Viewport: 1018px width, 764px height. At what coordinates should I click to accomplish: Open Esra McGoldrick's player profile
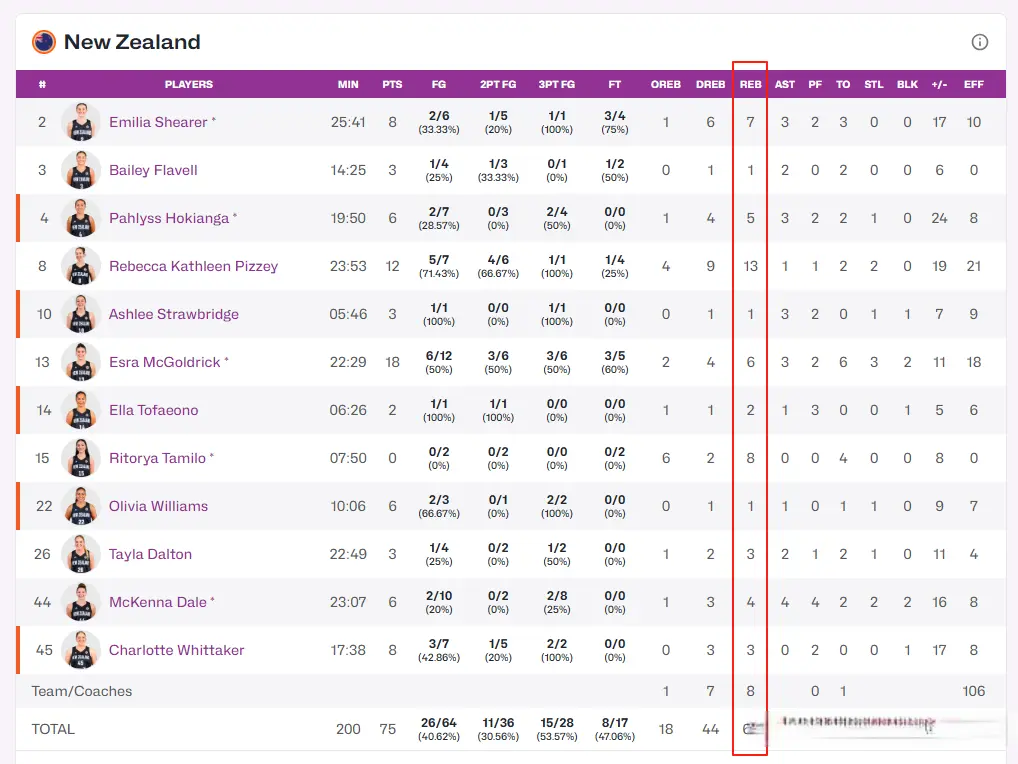click(x=164, y=362)
